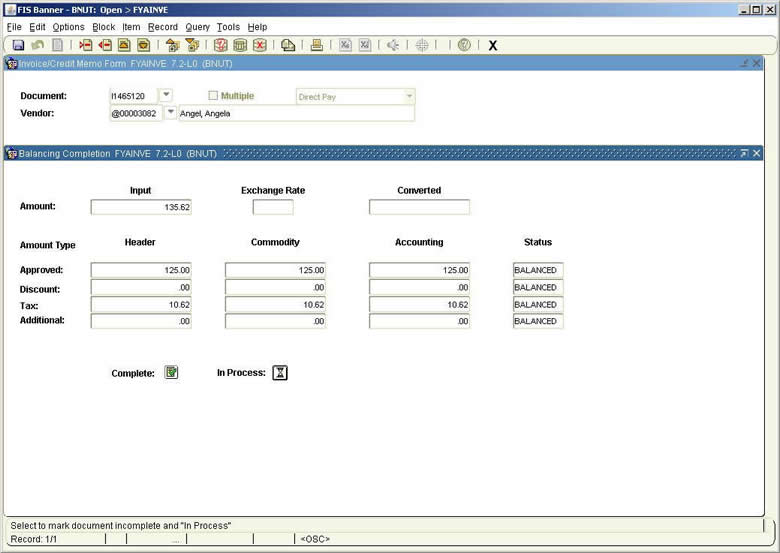The width and height of the screenshot is (780, 553).
Task: Click the Discount Header amount field
Action: pyautogui.click(x=141, y=287)
